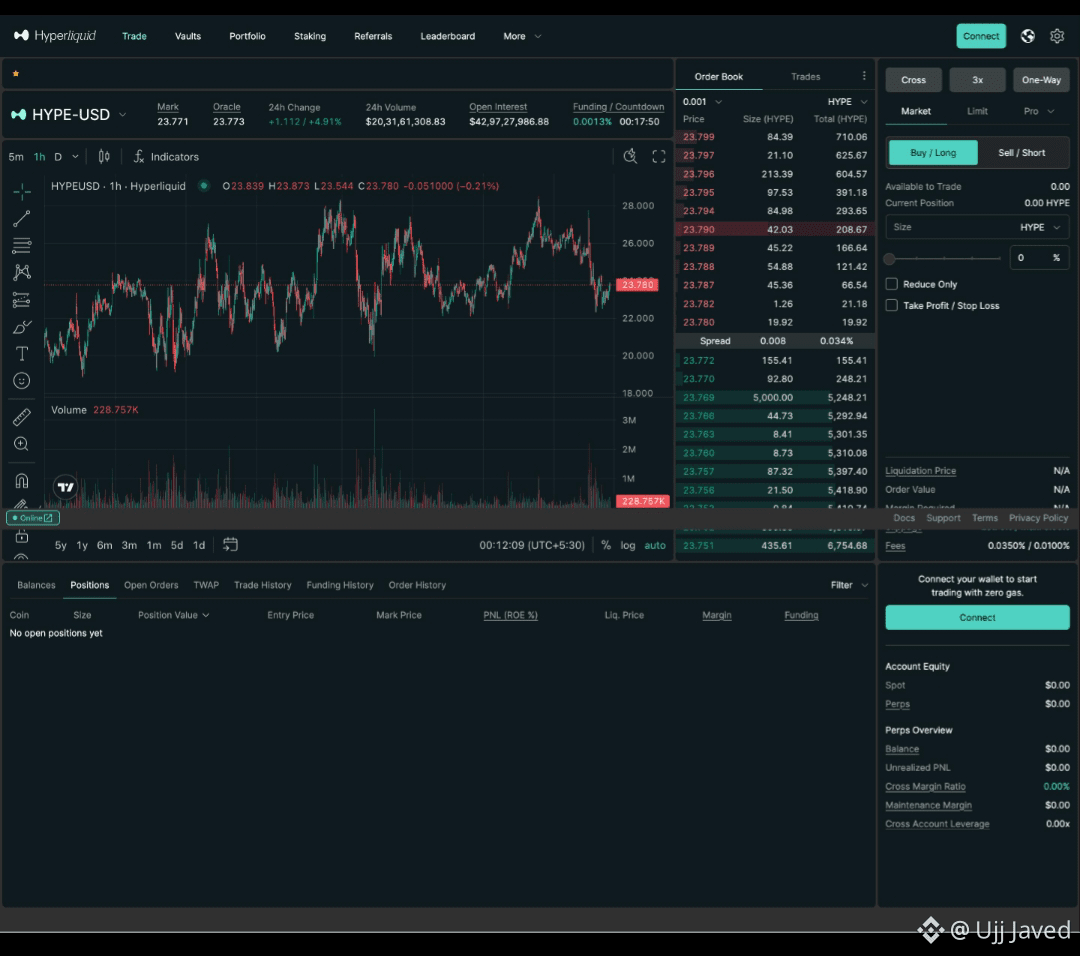
Task: Expand the More navigation menu
Action: pos(521,36)
